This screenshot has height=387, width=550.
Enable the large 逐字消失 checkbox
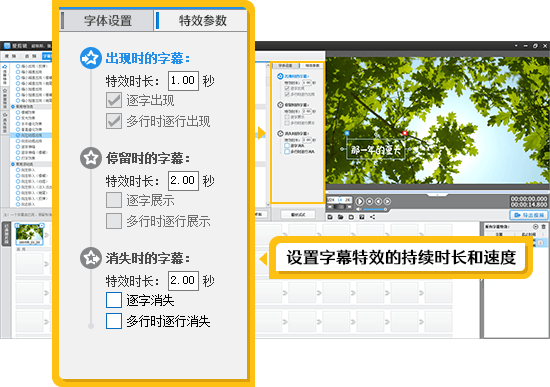pyautogui.click(x=114, y=300)
